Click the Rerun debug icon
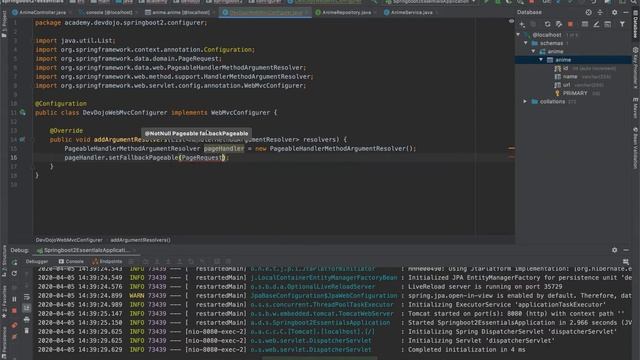 coord(14,262)
